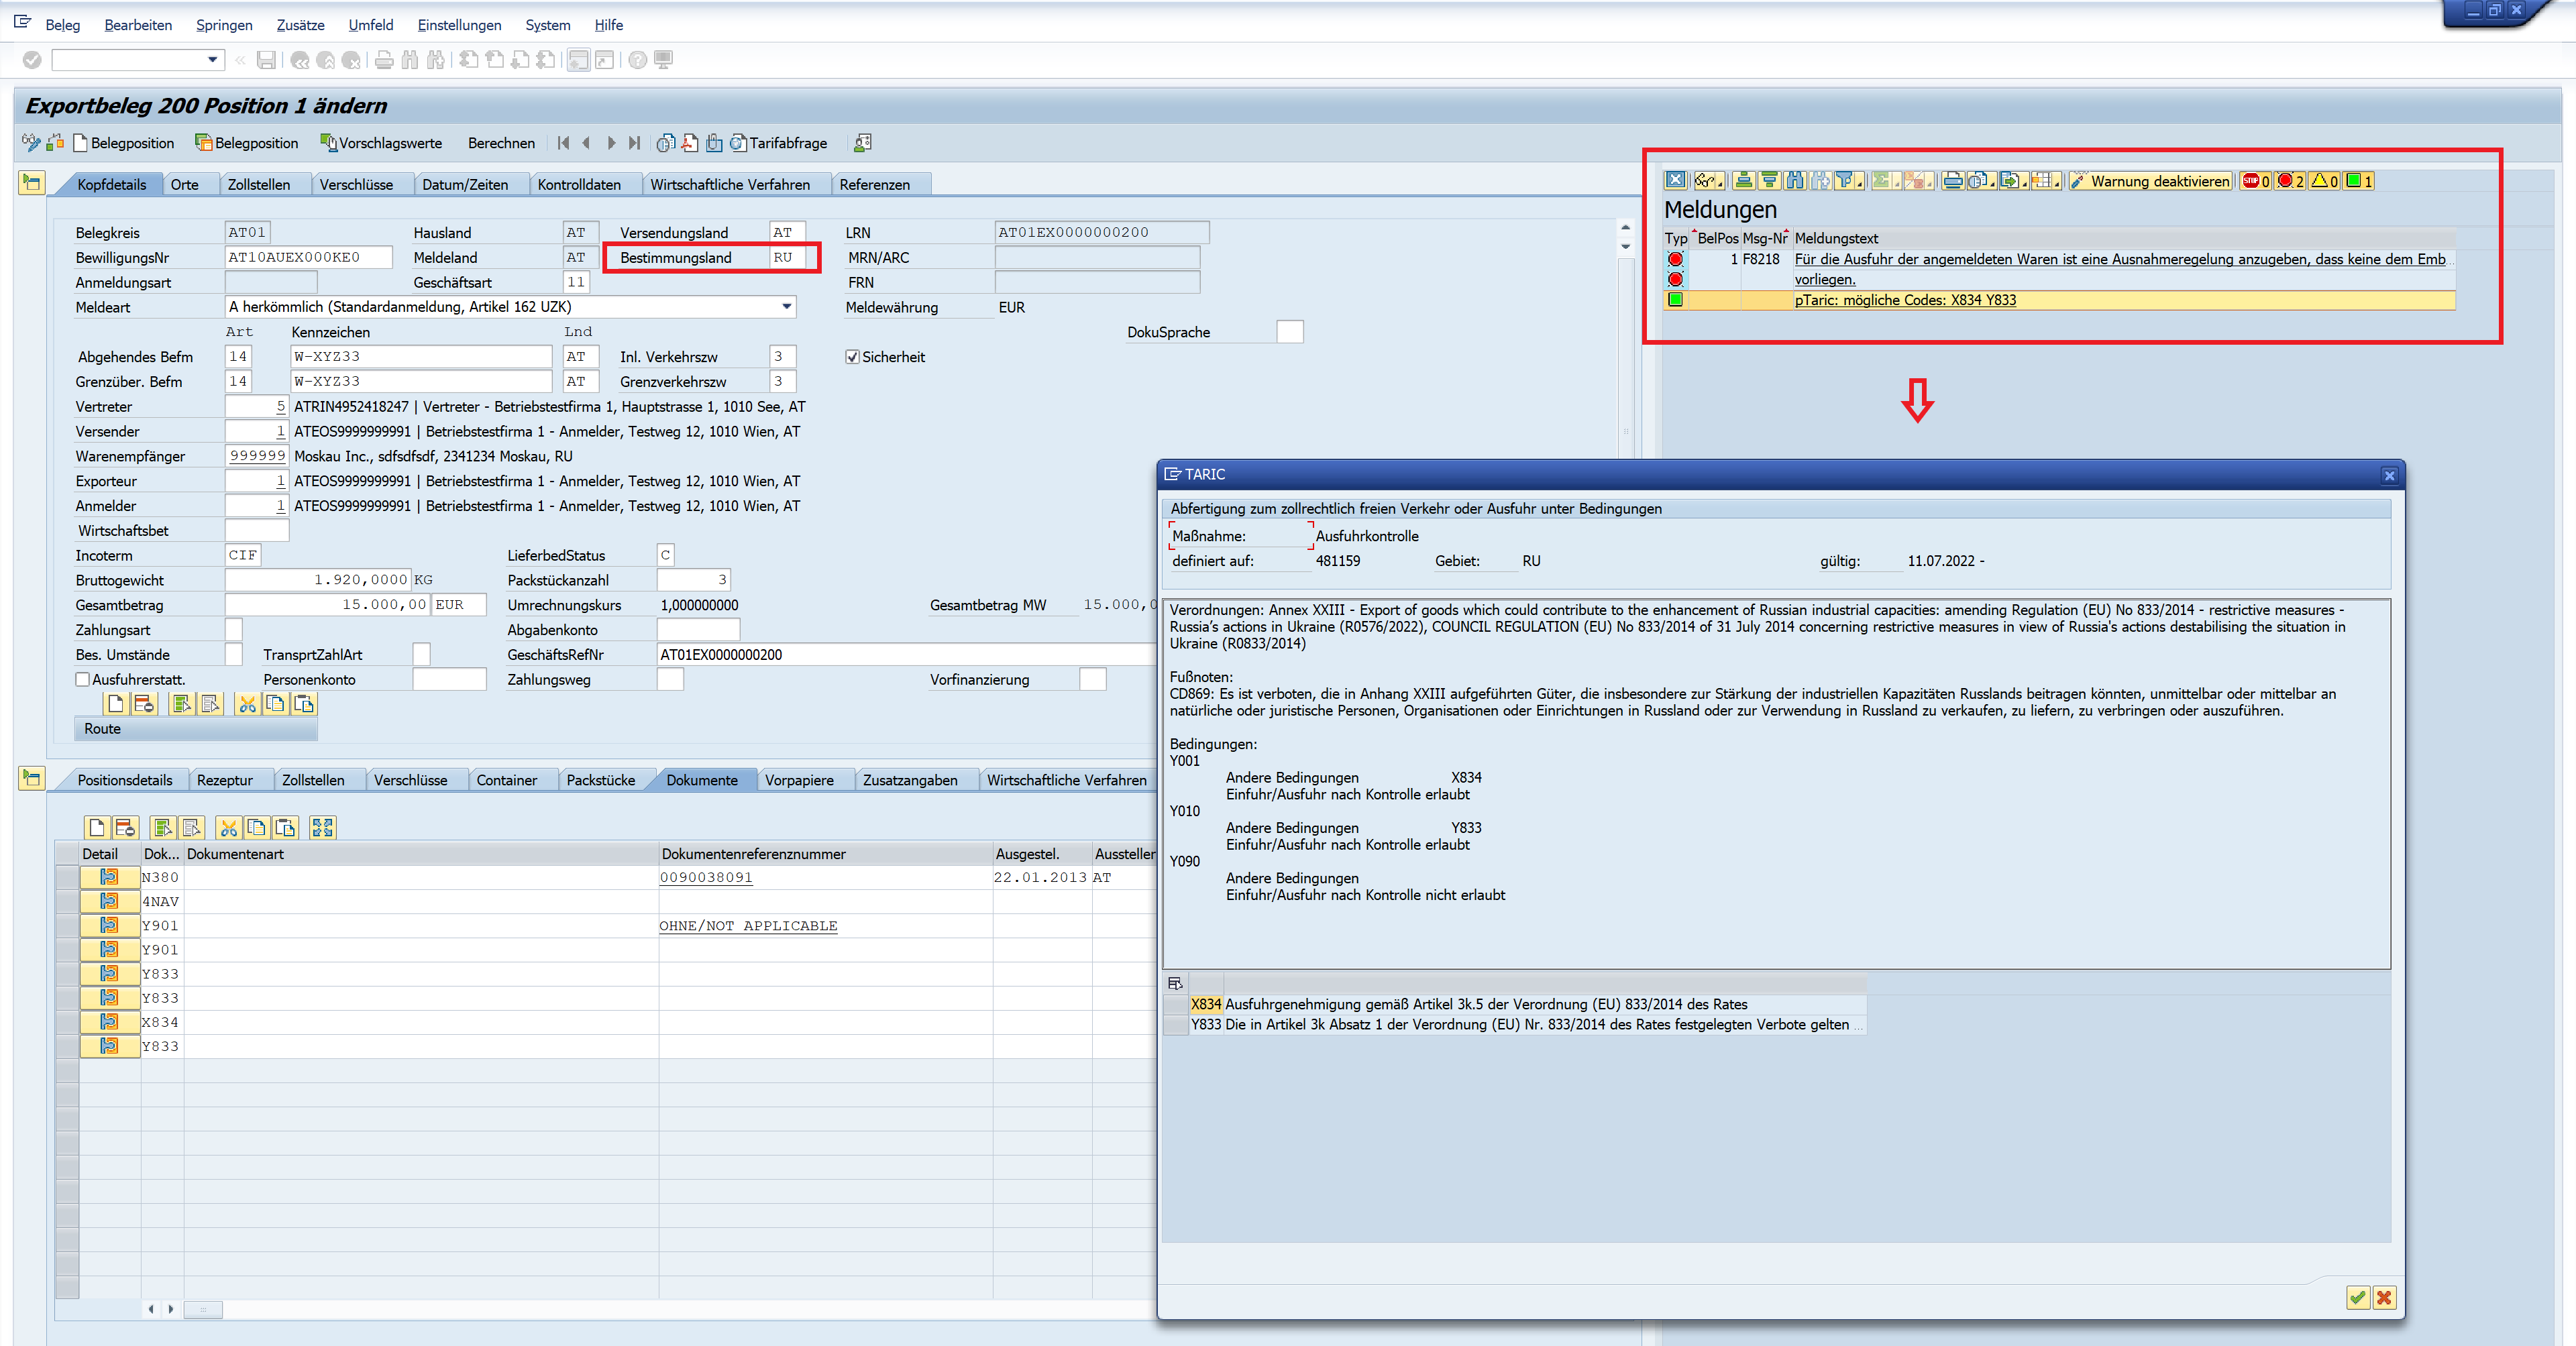The height and width of the screenshot is (1346, 2576).
Task: Click the Tarifabfrage toolbar button
Action: (x=778, y=143)
